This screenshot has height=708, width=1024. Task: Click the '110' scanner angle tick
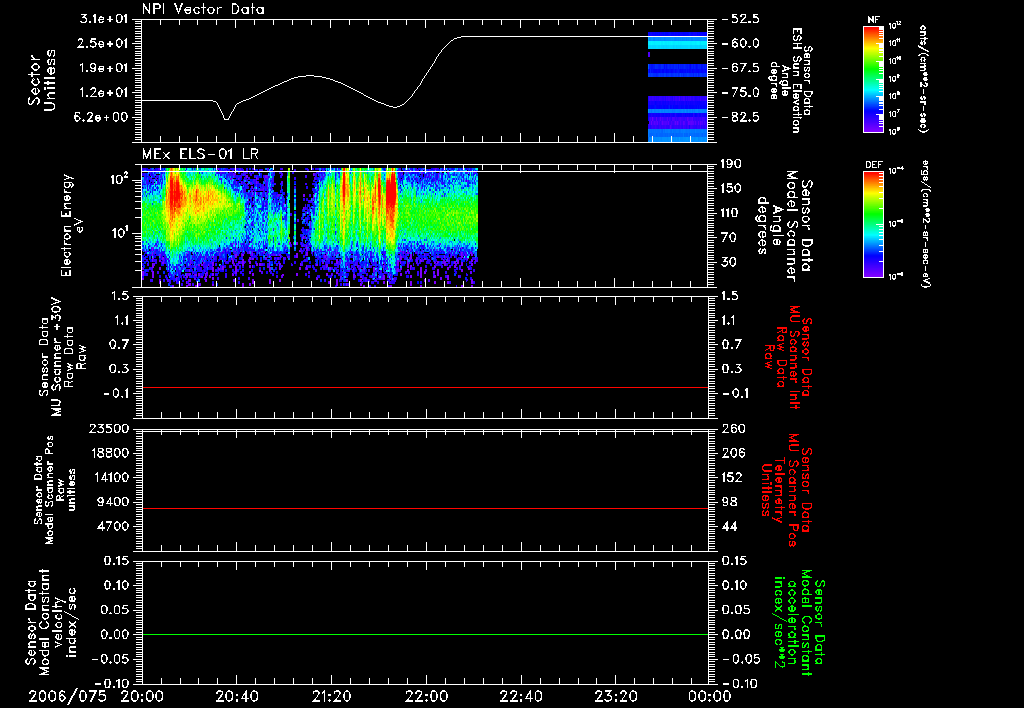(732, 213)
